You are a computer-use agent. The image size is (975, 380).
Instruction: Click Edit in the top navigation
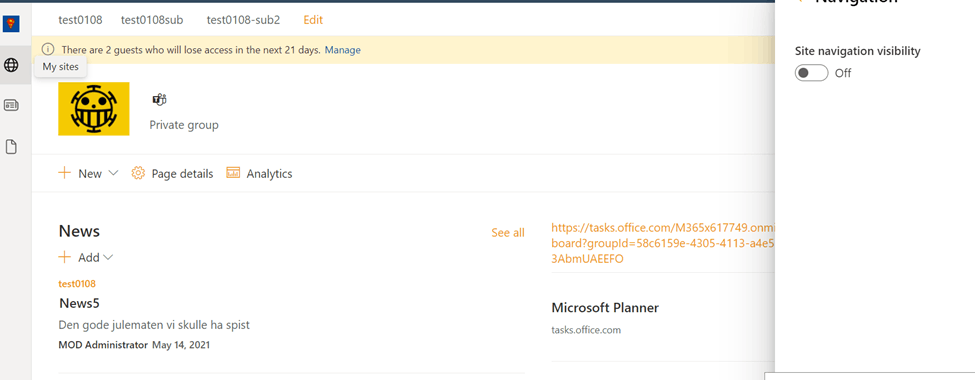[313, 20]
